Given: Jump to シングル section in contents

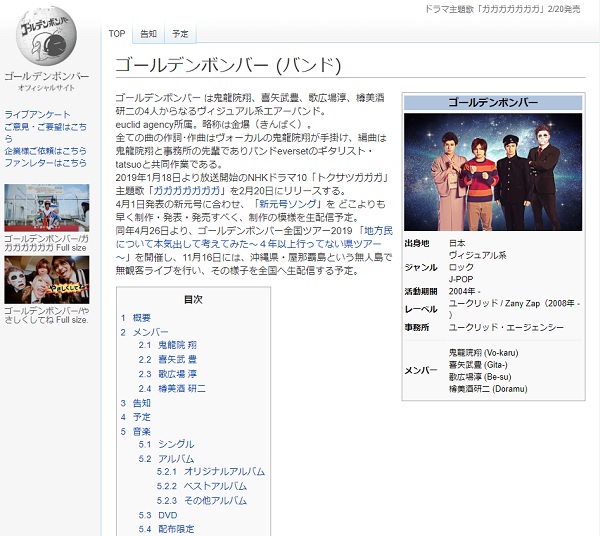Looking at the screenshot, I should coord(175,444).
